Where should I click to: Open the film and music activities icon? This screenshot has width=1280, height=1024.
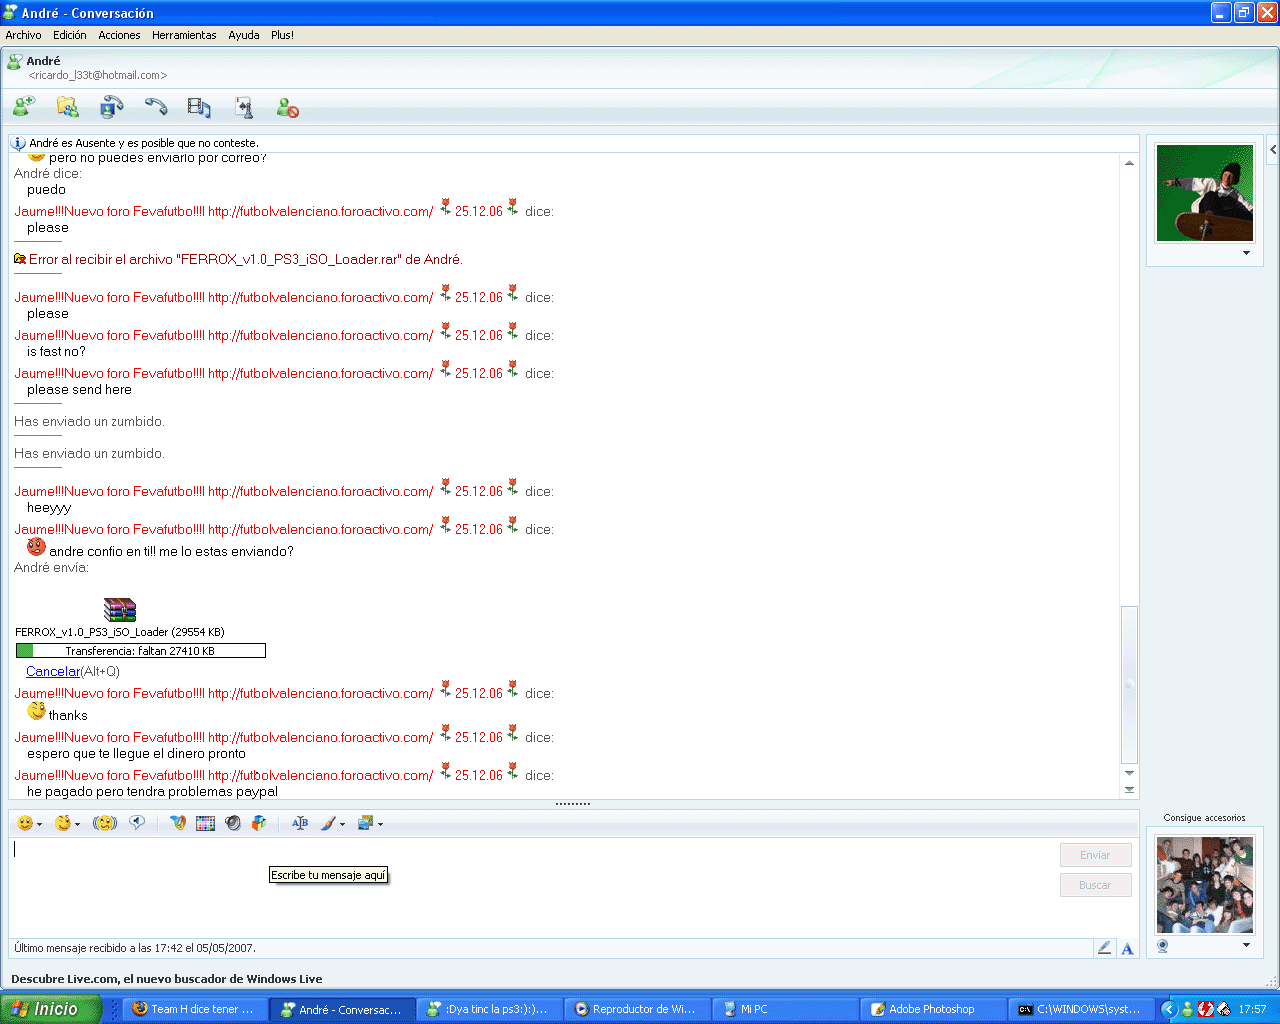200,106
